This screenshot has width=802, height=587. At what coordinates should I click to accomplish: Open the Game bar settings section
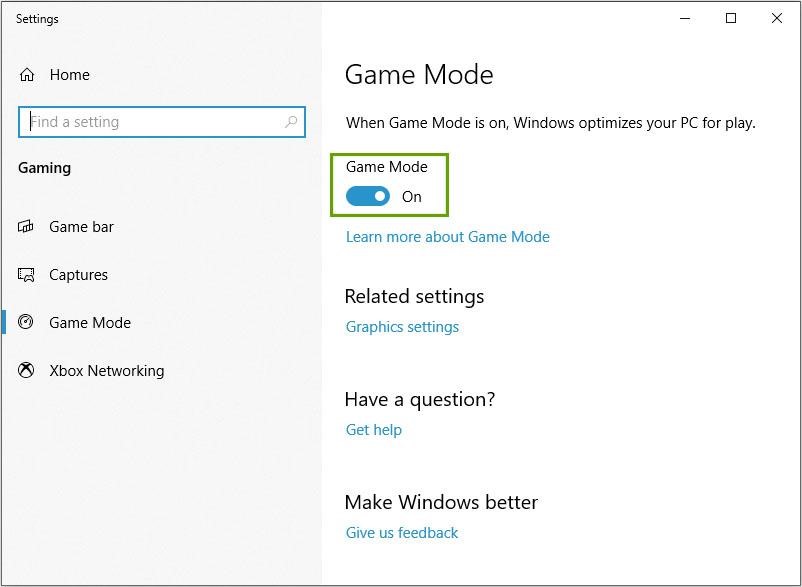coord(81,227)
